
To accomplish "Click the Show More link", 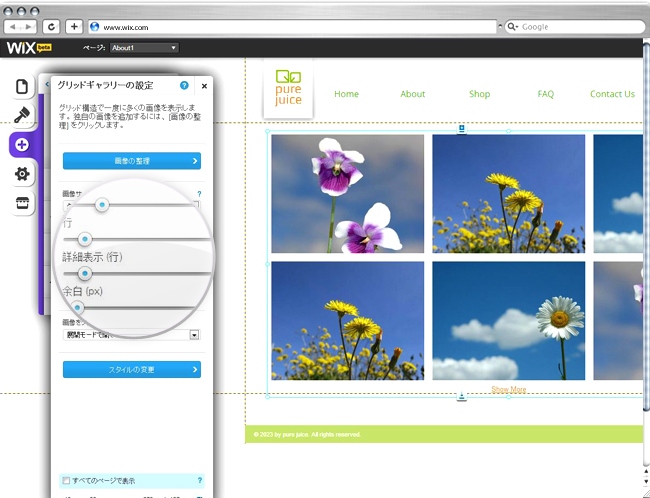I will tap(509, 389).
